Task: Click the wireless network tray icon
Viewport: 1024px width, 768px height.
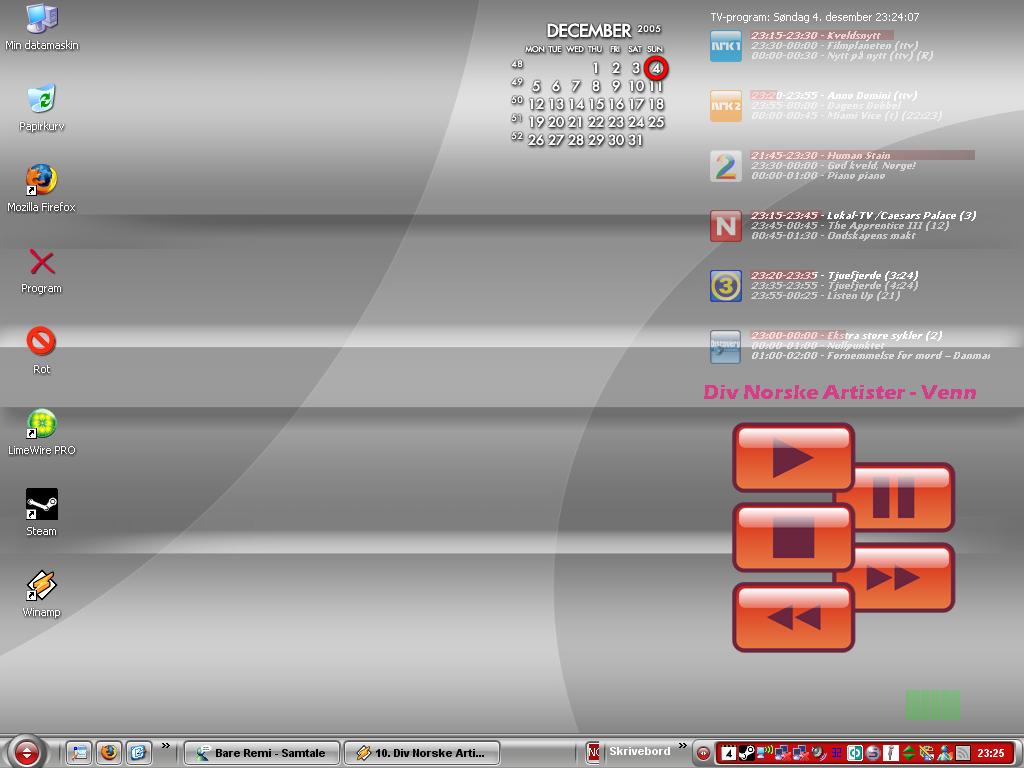Action: pyautogui.click(x=765, y=753)
